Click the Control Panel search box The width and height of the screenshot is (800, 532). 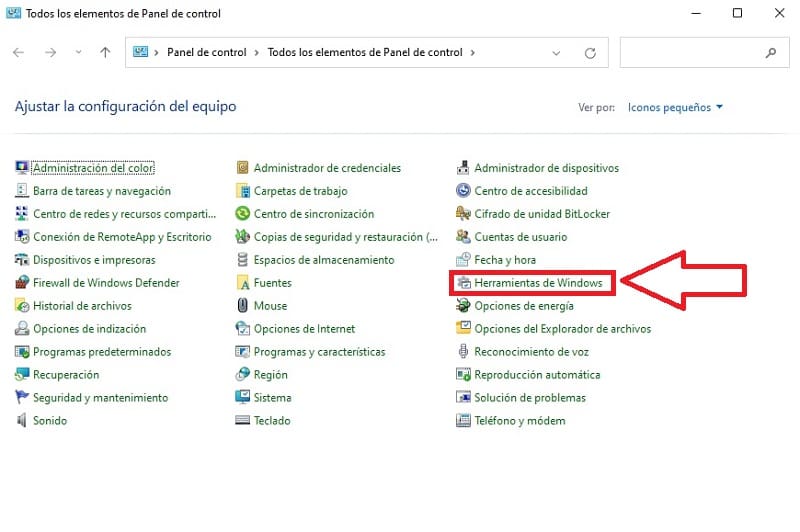(x=704, y=52)
